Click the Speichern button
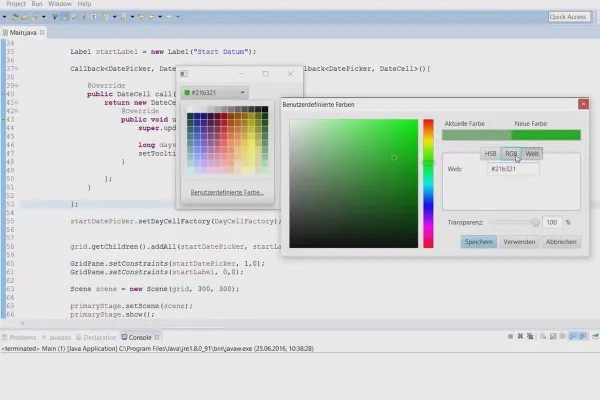 478,241
